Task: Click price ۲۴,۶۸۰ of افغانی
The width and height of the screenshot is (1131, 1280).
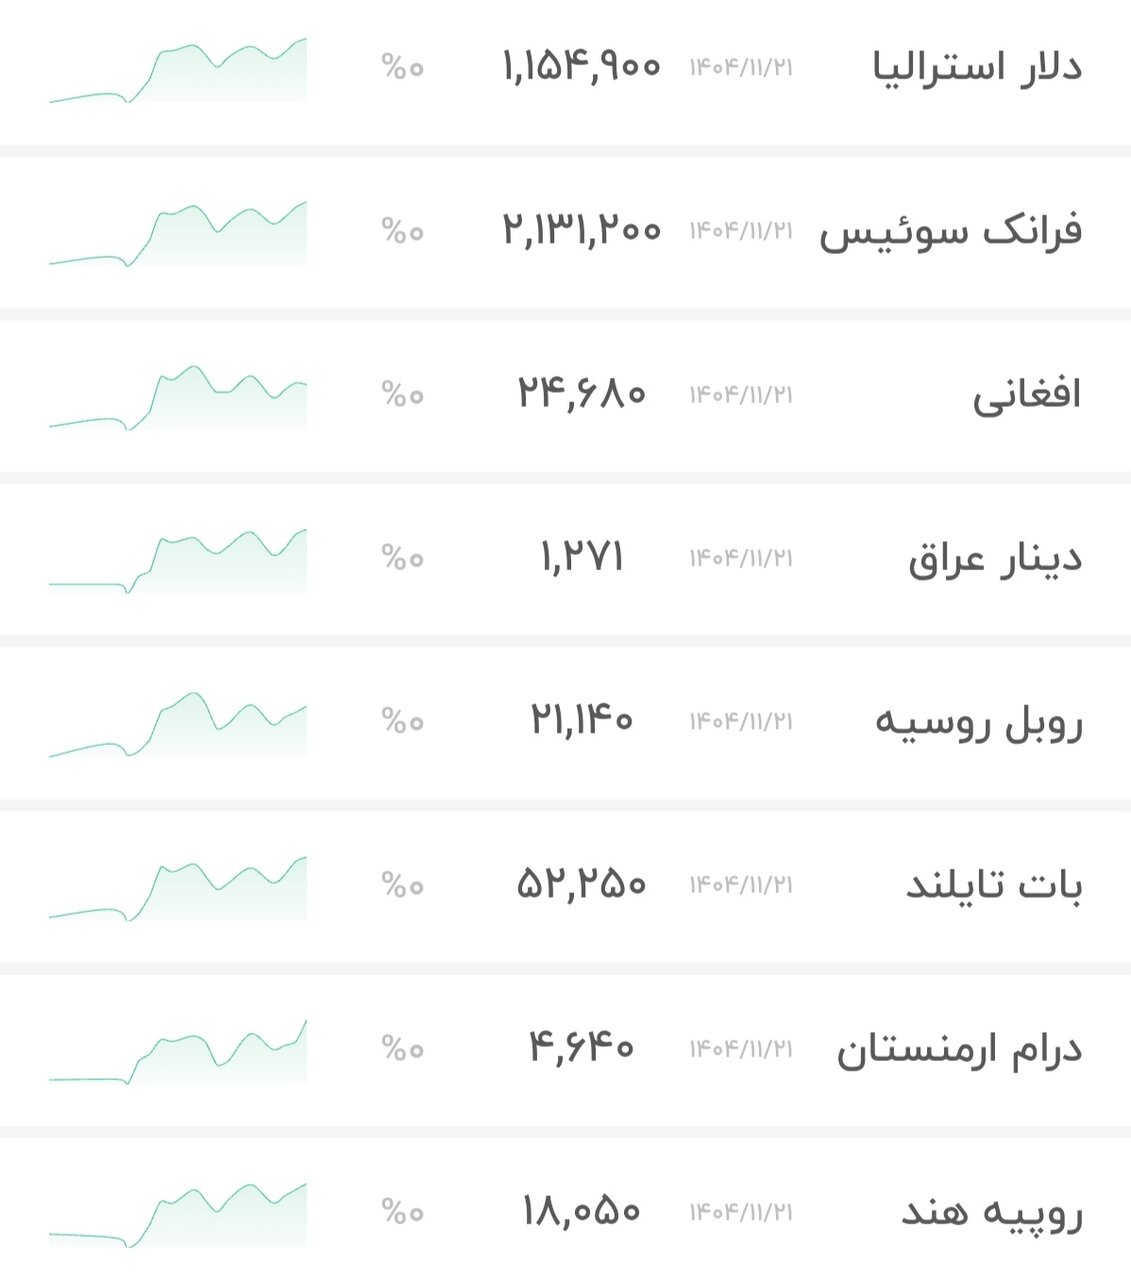Action: tap(582, 393)
